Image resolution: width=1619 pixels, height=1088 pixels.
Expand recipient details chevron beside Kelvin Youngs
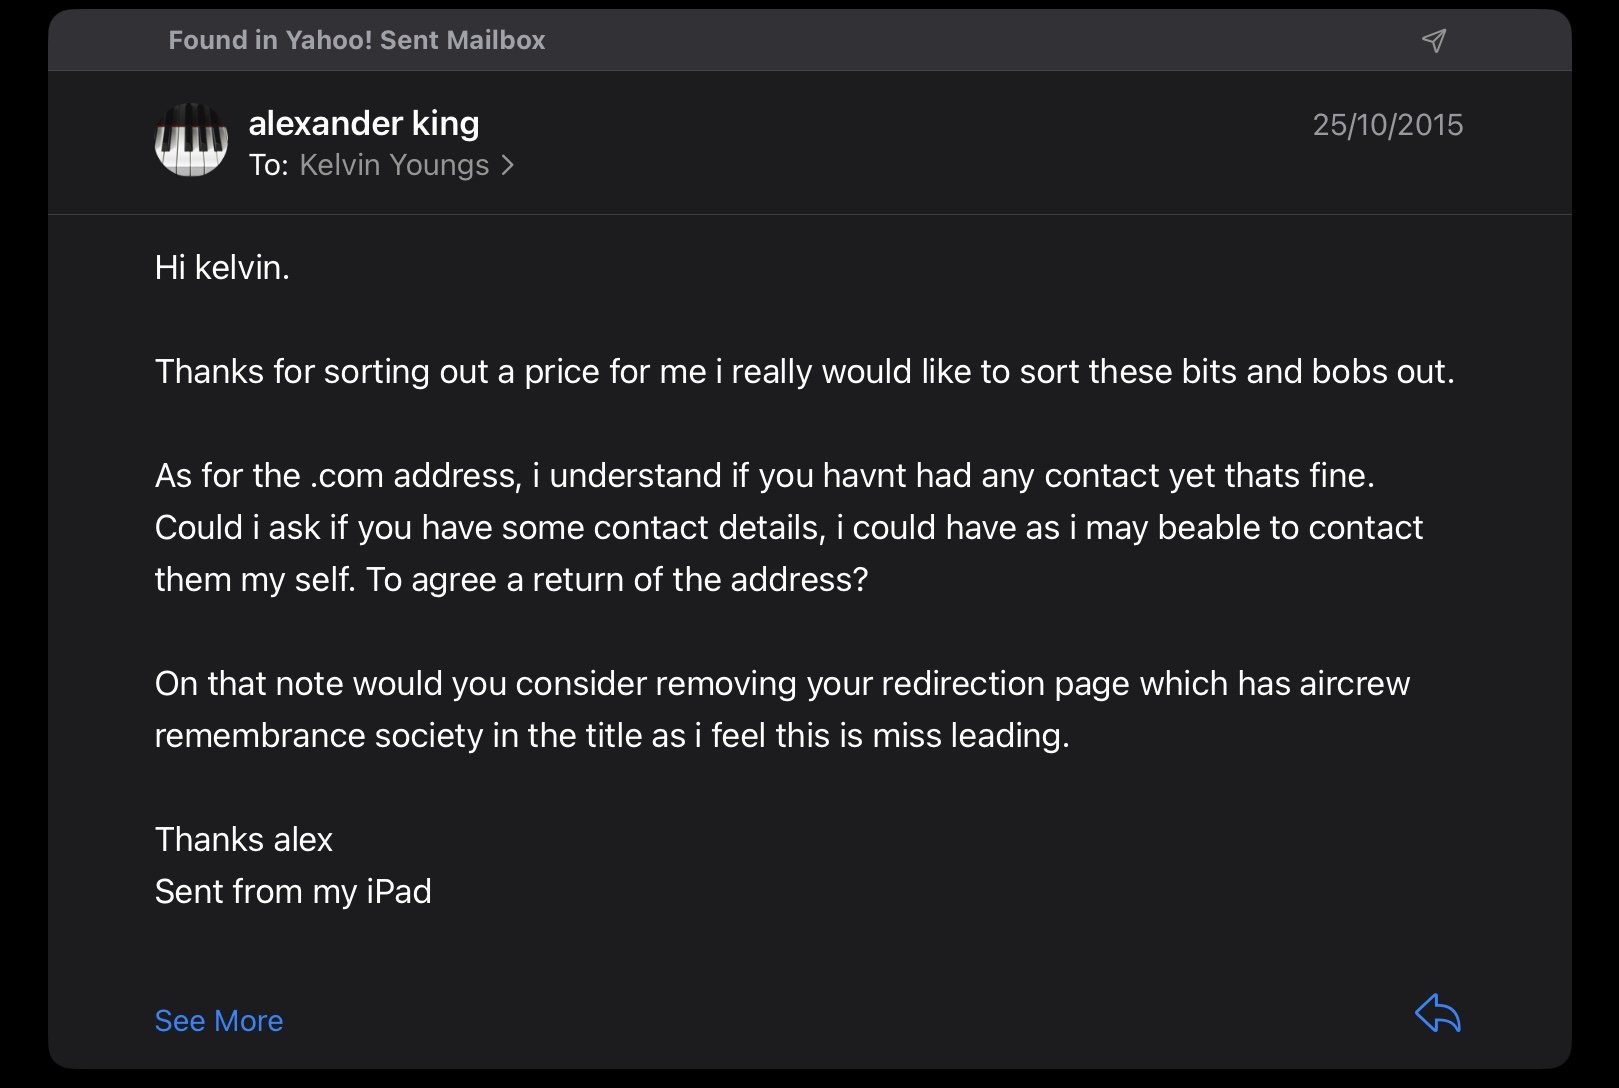[508, 165]
